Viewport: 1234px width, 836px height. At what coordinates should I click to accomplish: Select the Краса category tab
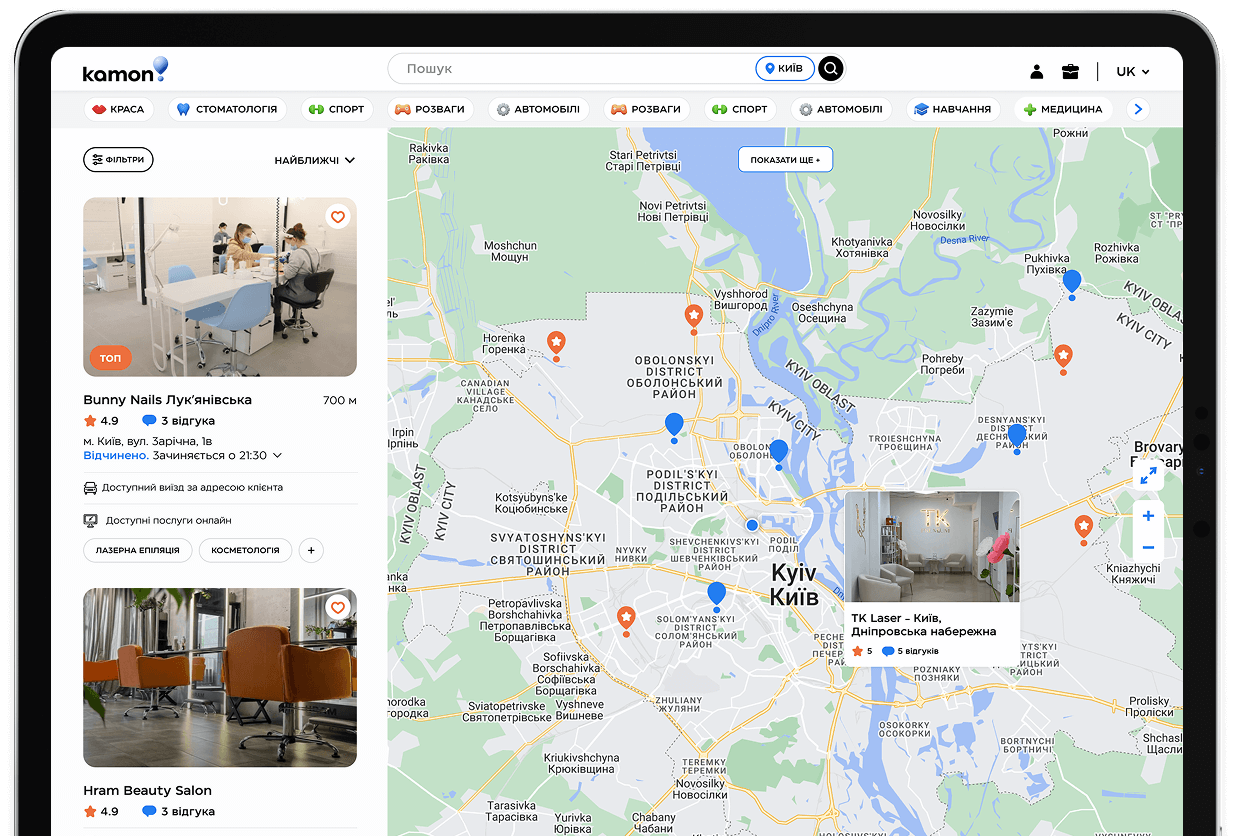tap(118, 109)
